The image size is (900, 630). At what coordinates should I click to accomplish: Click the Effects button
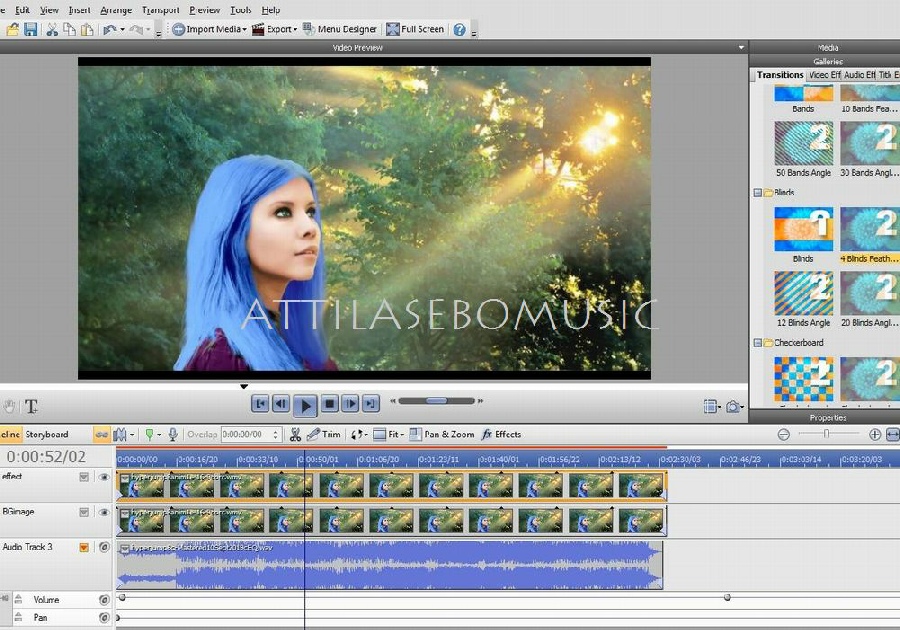(x=502, y=434)
